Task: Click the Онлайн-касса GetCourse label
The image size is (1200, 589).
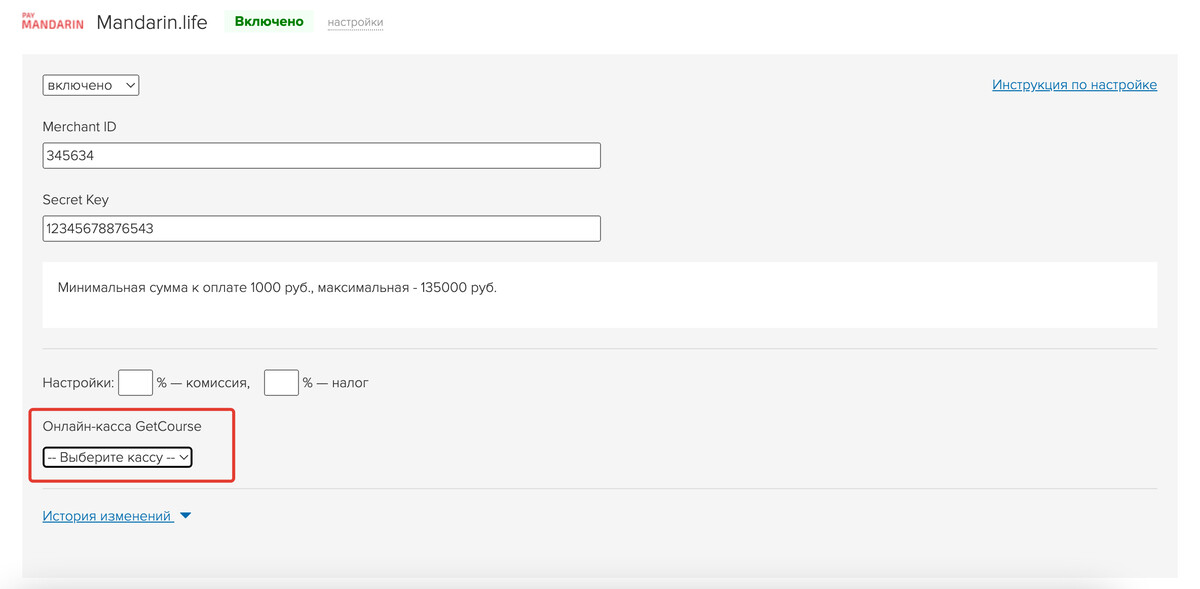Action: pos(122,426)
